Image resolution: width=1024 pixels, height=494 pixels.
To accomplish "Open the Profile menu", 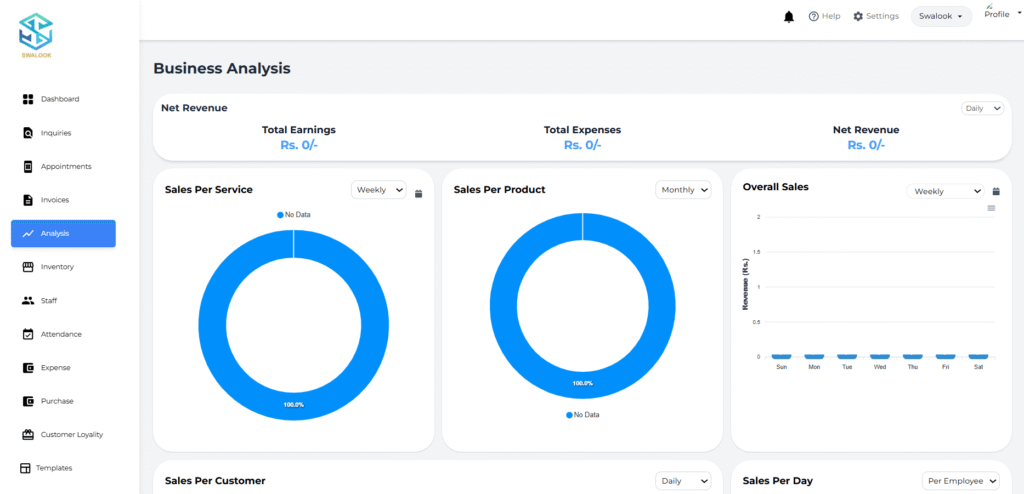I will pyautogui.click(x=999, y=14).
